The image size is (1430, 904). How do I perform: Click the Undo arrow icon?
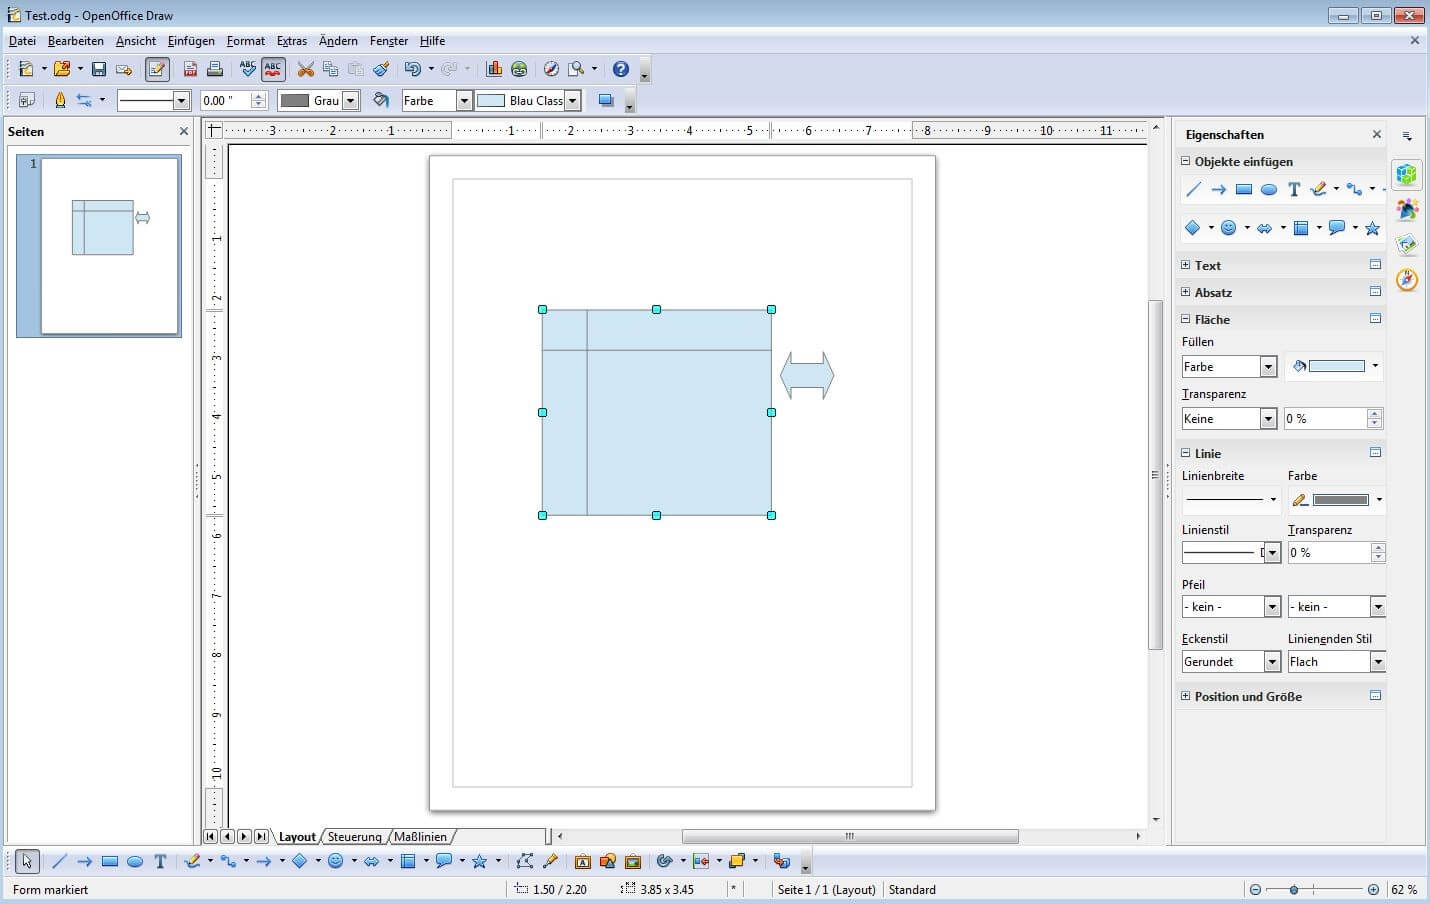(x=412, y=69)
